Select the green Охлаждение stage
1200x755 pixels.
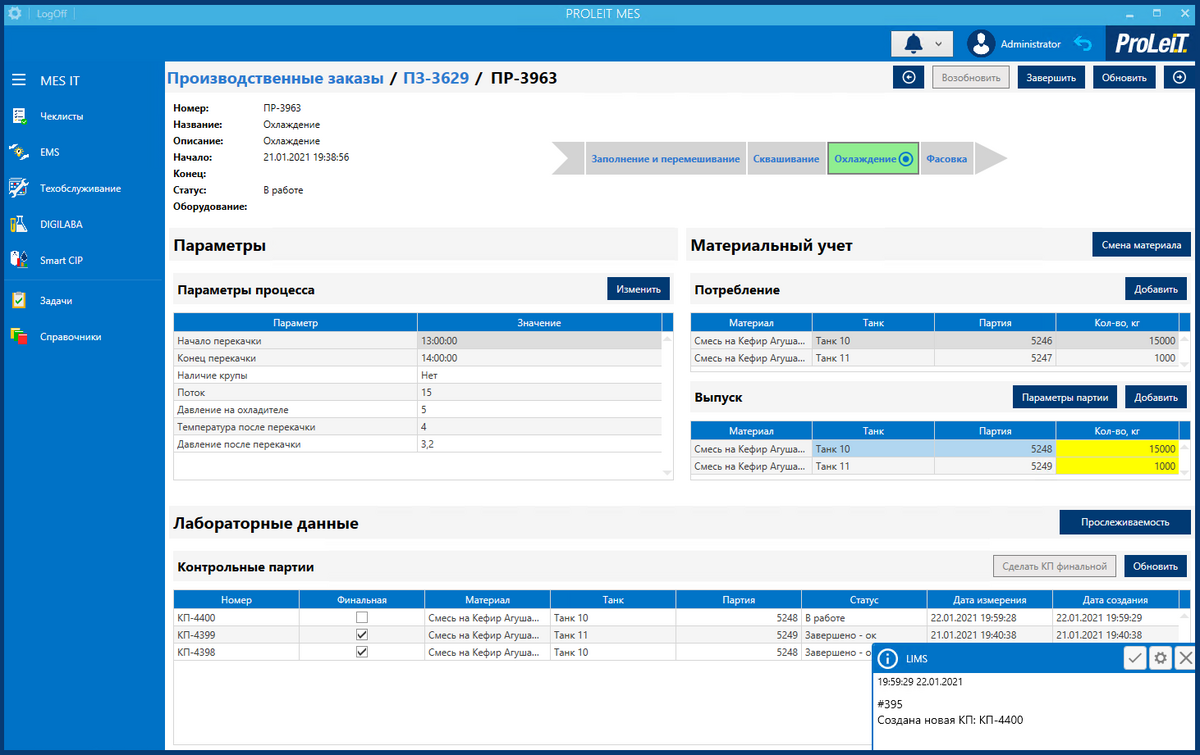click(x=873, y=159)
